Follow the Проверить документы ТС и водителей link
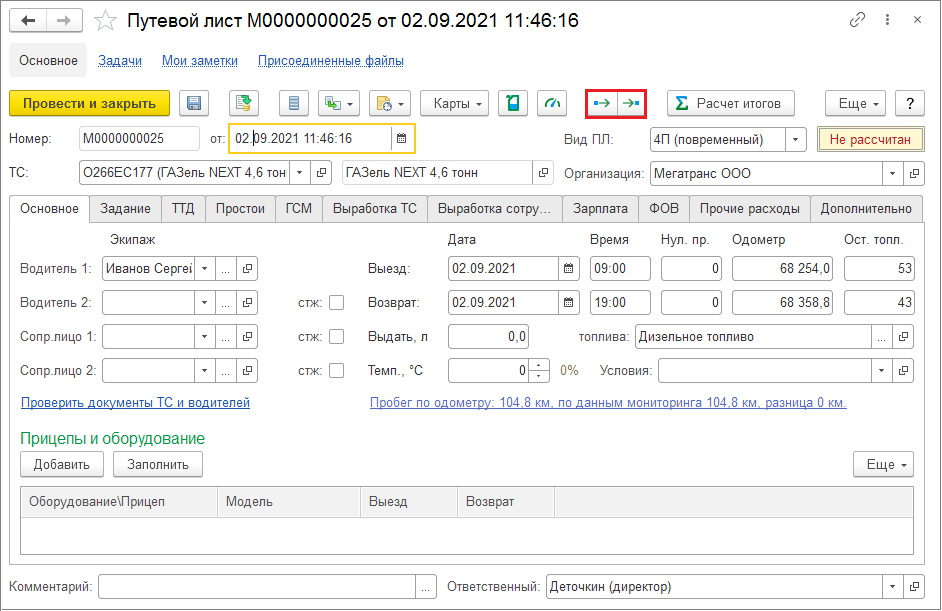This screenshot has width=942, height=611. pos(135,403)
